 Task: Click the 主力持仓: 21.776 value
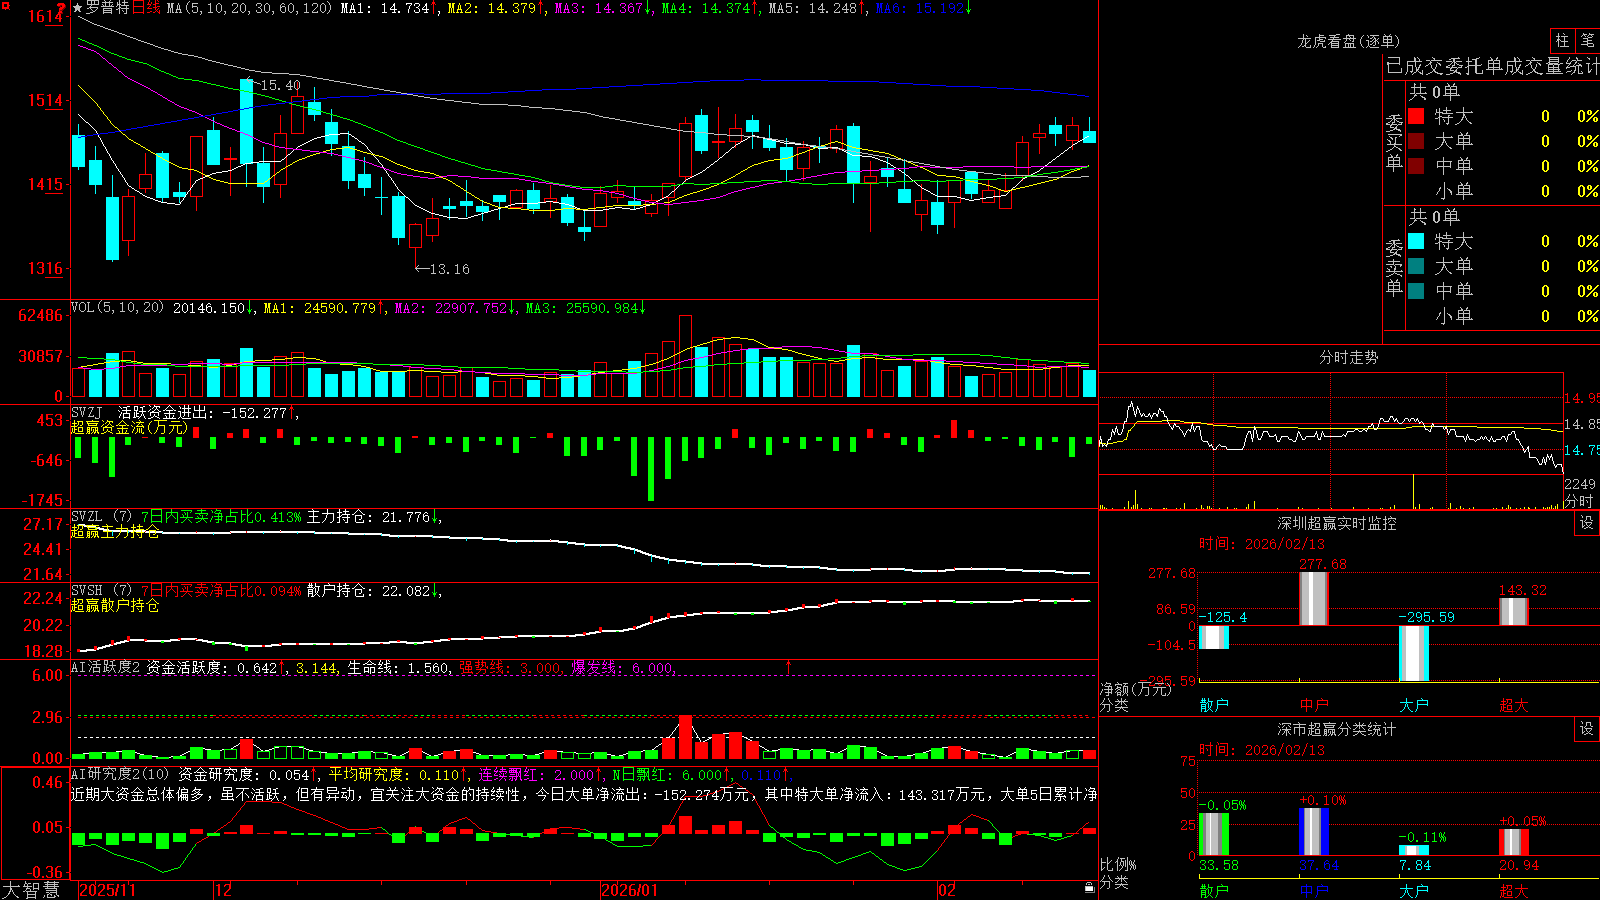369,517
